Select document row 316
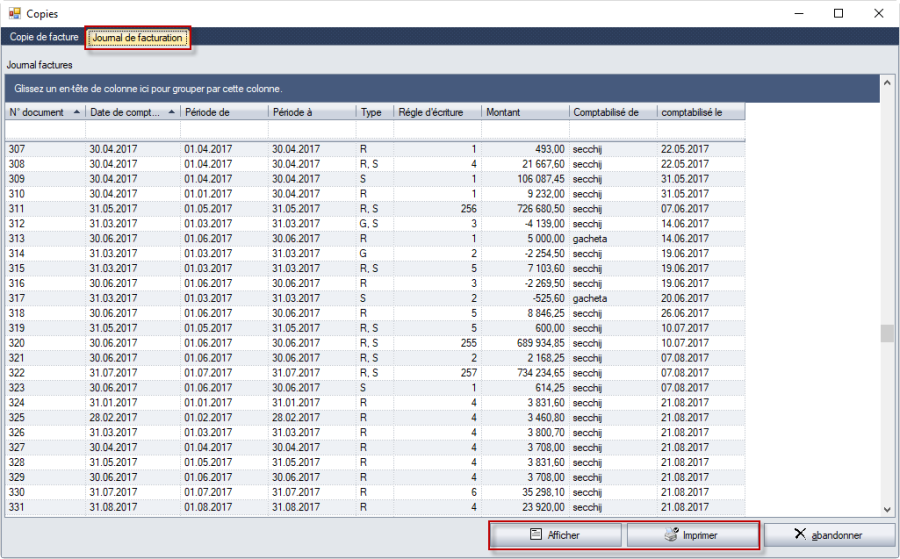This screenshot has height=559, width=900. [x=375, y=284]
